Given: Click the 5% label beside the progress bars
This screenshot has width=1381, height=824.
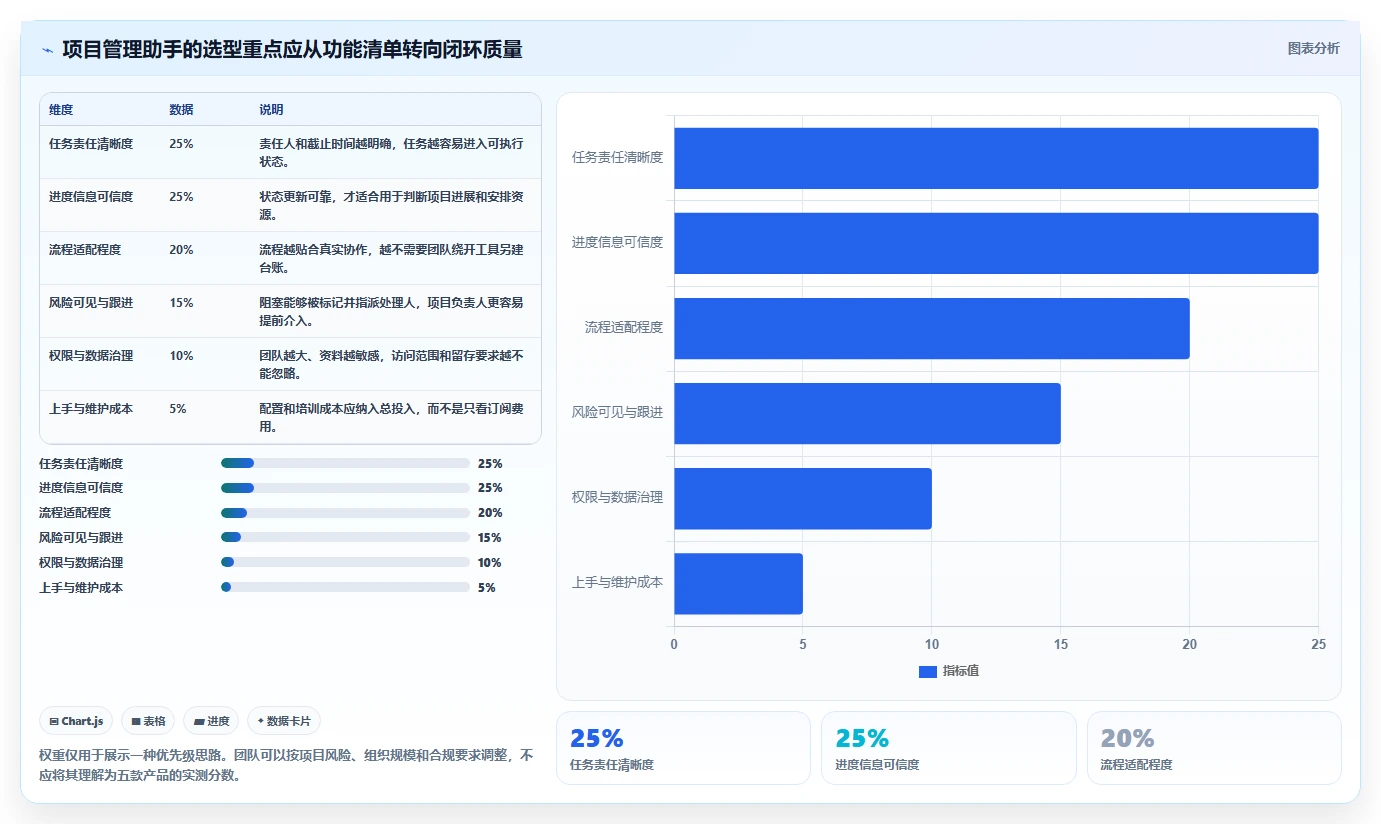Looking at the screenshot, I should tap(487, 588).
